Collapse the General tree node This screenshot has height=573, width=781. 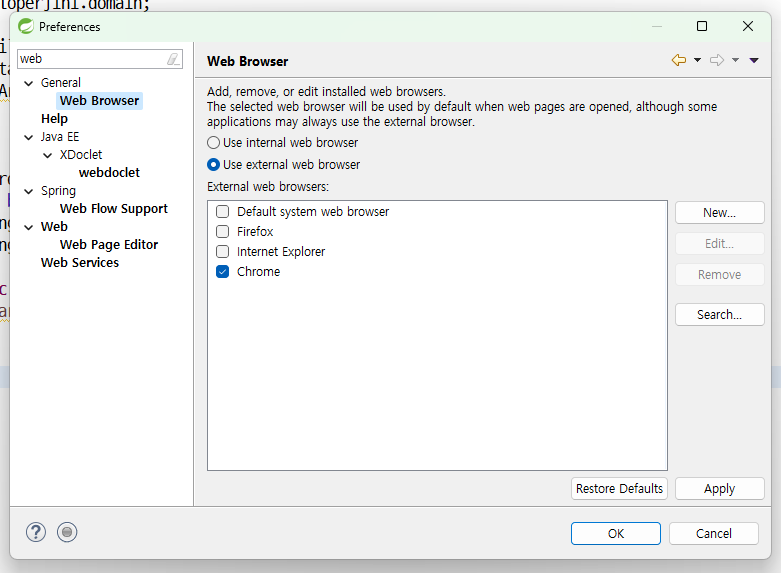pyautogui.click(x=29, y=83)
